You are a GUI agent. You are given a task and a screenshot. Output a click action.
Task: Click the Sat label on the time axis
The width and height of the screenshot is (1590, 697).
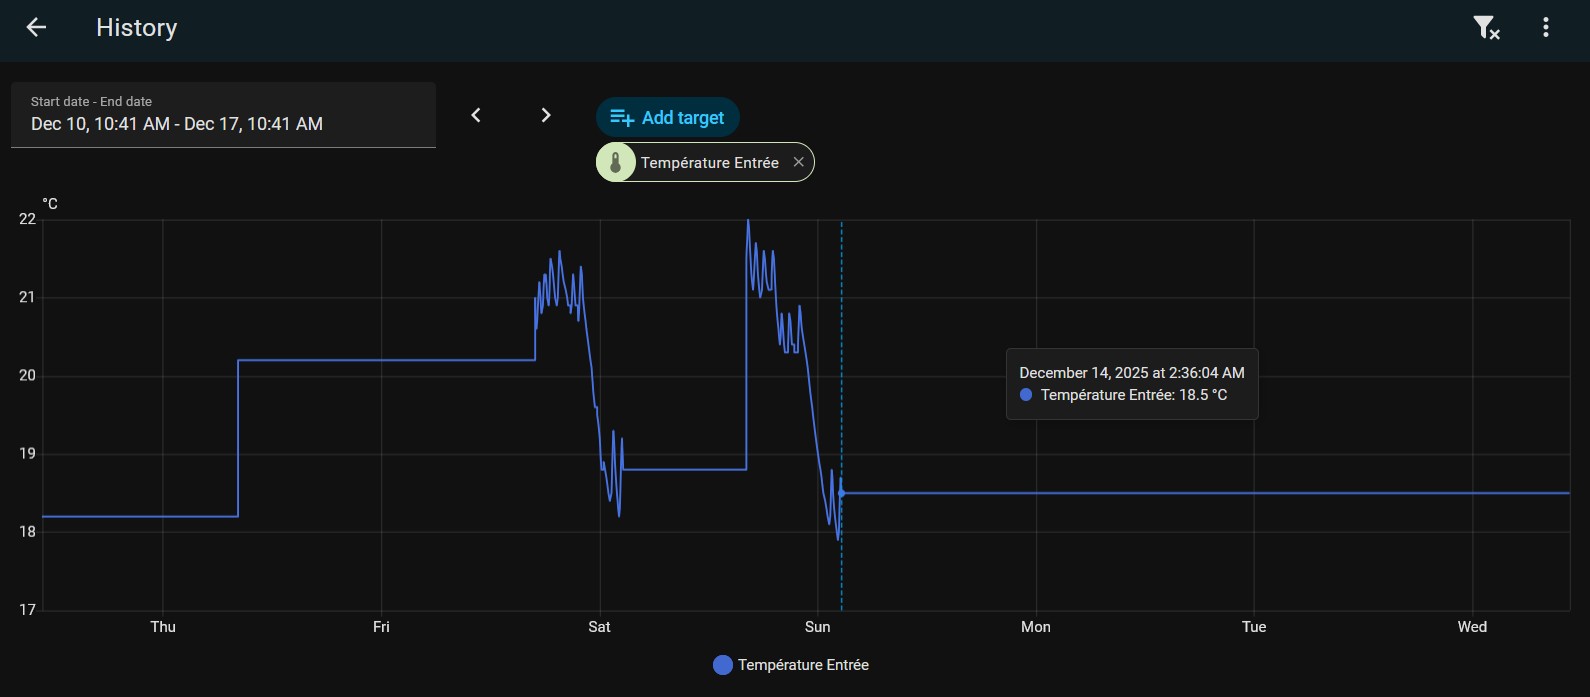pyautogui.click(x=599, y=627)
